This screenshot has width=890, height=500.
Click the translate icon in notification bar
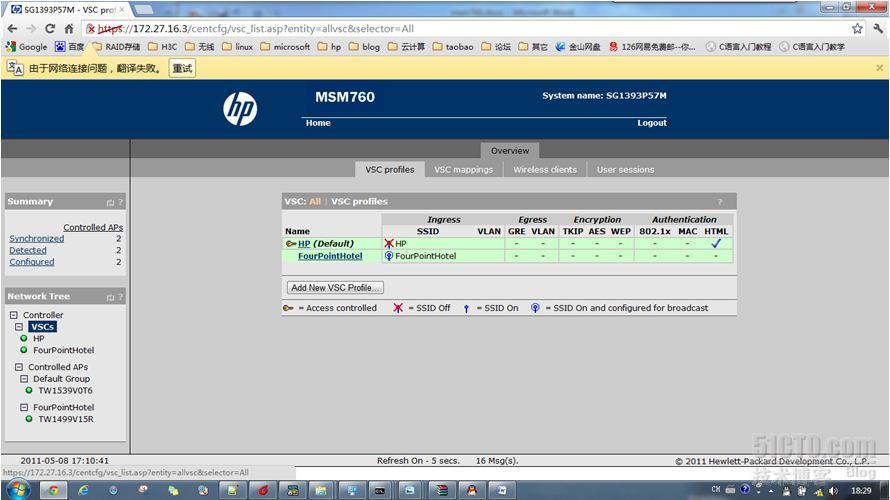pyautogui.click(x=15, y=68)
